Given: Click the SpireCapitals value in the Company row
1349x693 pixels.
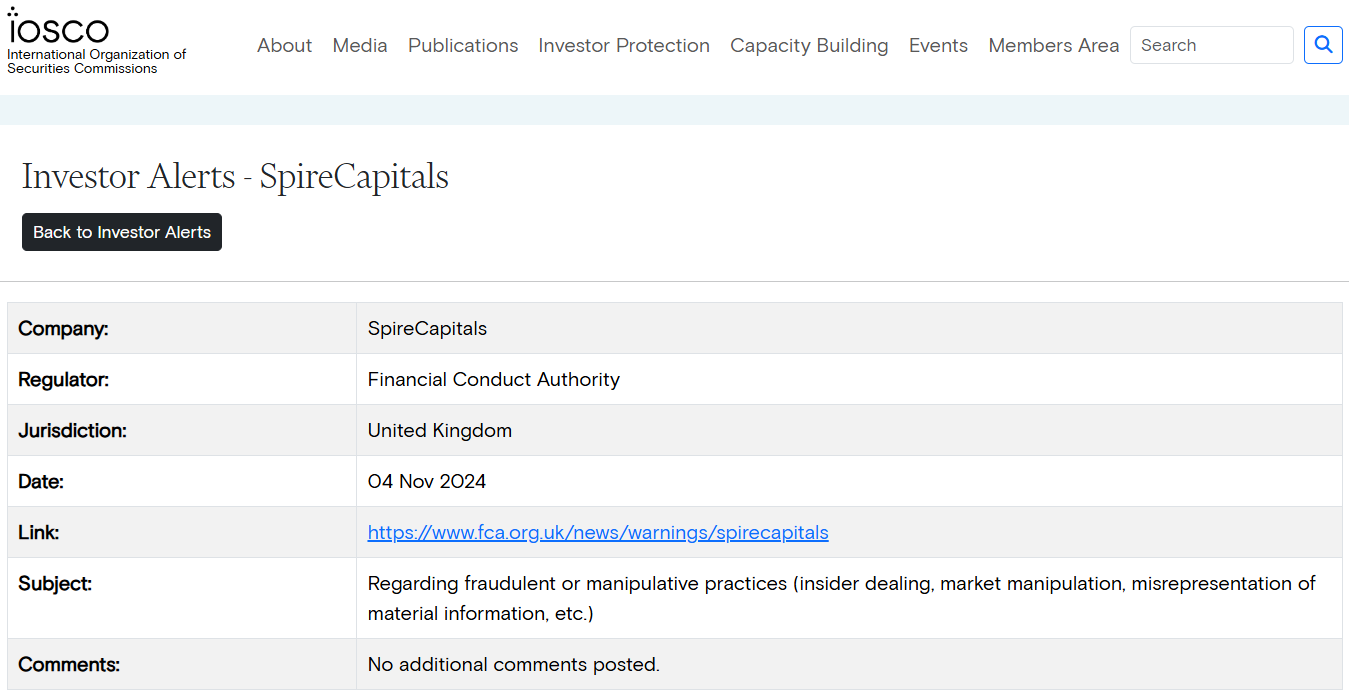Looking at the screenshot, I should (427, 329).
